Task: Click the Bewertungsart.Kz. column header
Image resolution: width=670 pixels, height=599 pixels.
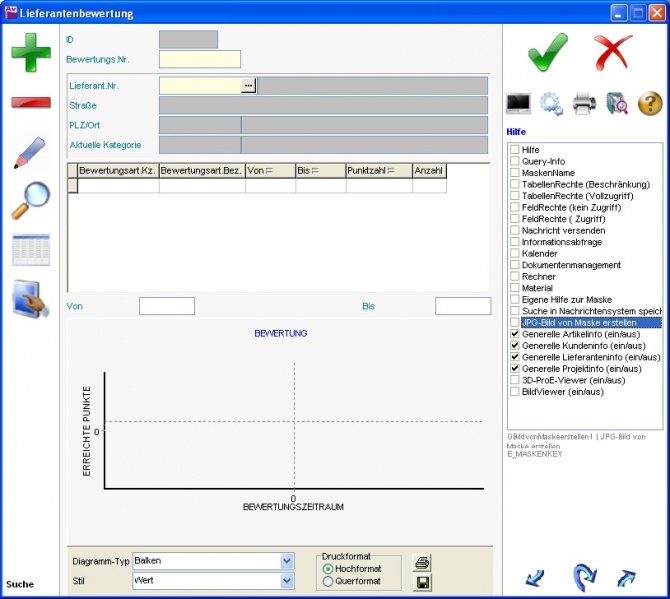Action: (x=118, y=171)
